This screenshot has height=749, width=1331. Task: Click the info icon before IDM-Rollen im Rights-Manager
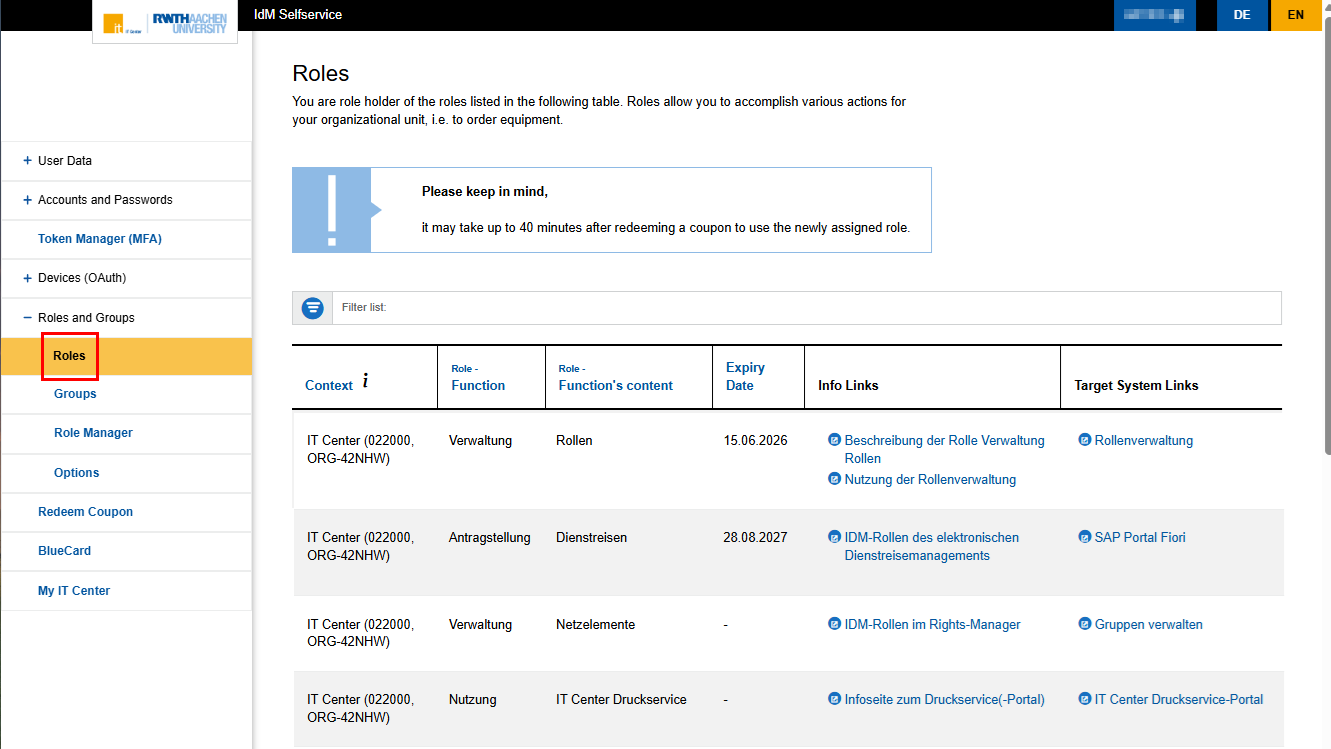pyautogui.click(x=834, y=624)
